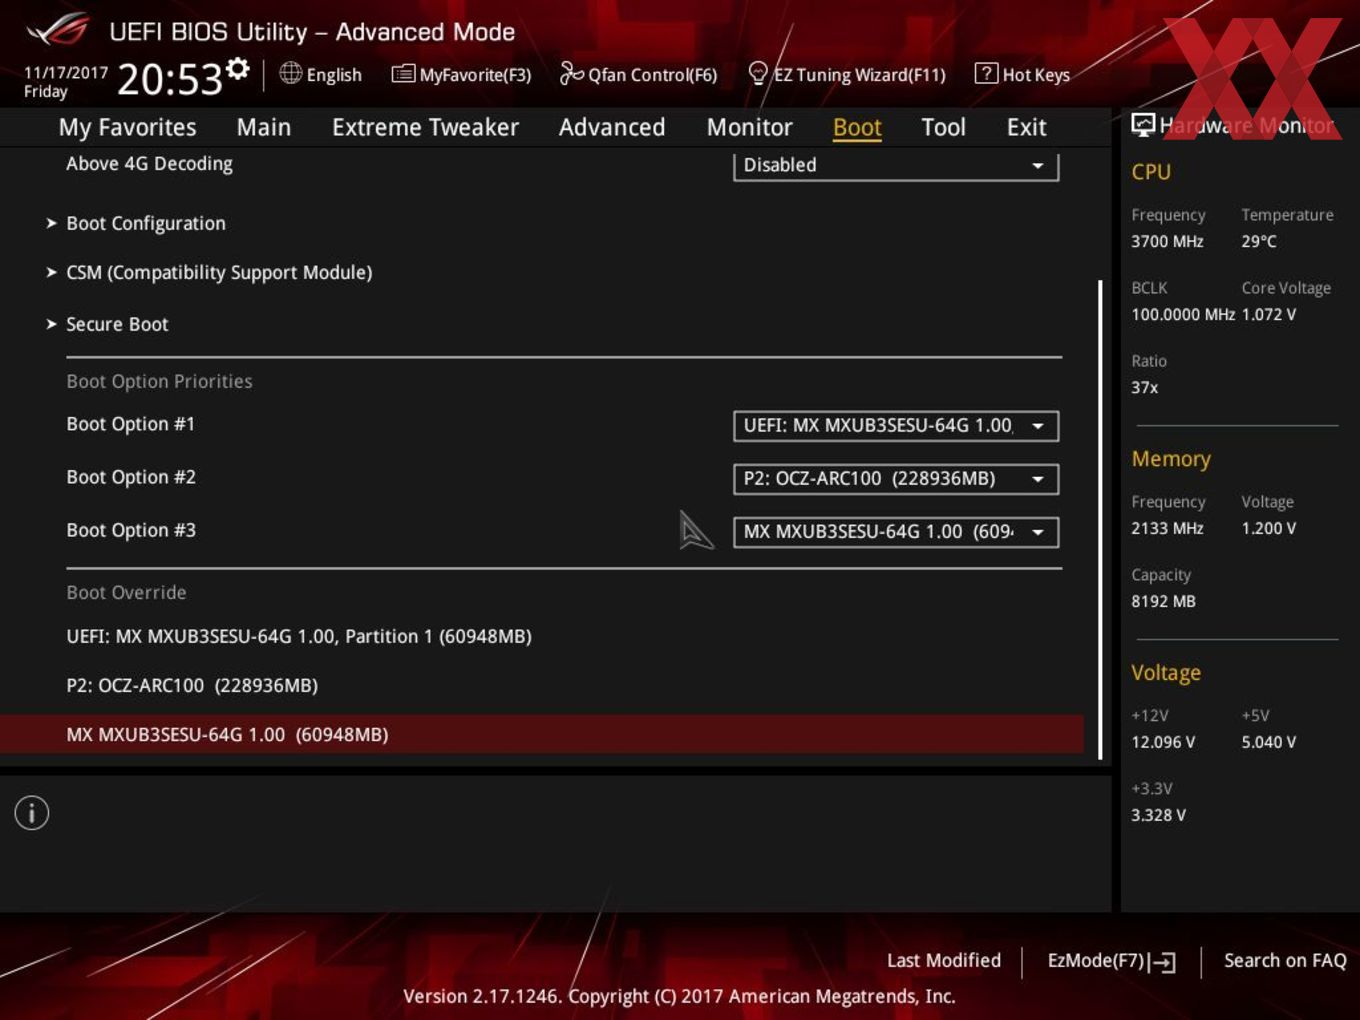The image size is (1360, 1020).
Task: Click the Boot Option #2 label
Action: pos(130,477)
